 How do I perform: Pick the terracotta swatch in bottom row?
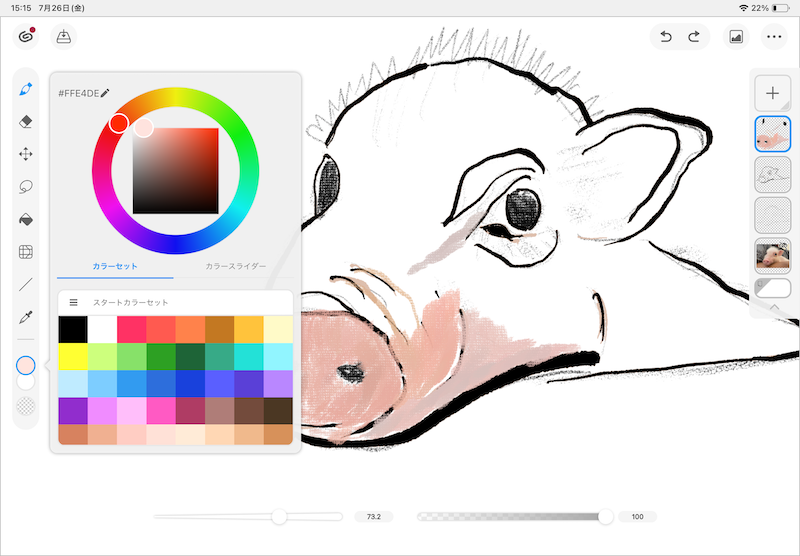[73, 435]
